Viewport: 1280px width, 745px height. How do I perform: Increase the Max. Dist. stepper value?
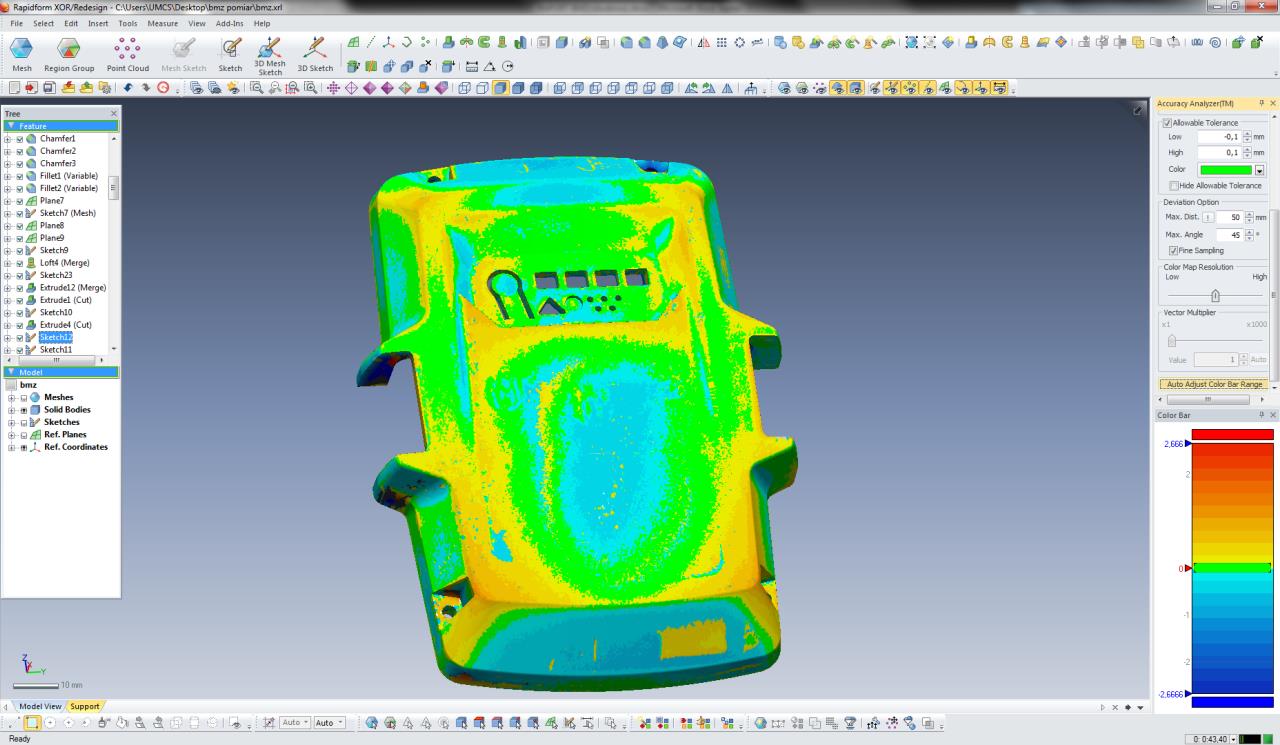coord(1248,214)
